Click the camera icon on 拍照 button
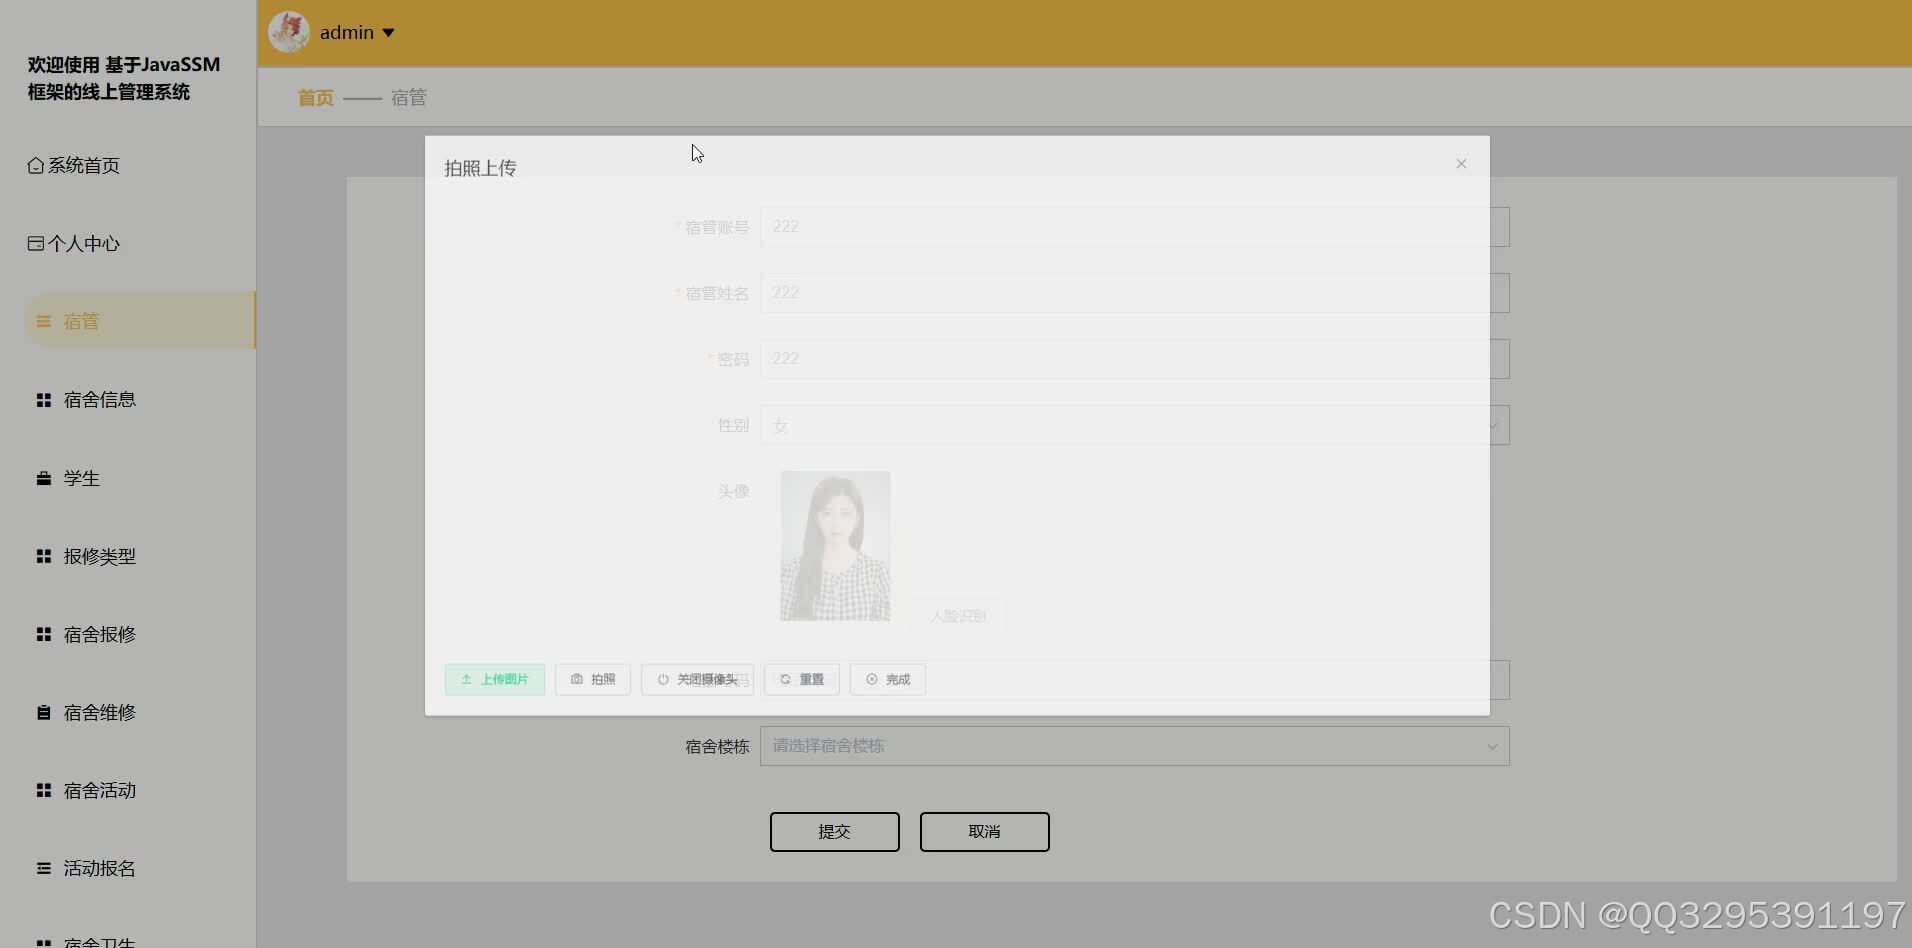Image resolution: width=1912 pixels, height=948 pixels. coord(577,679)
